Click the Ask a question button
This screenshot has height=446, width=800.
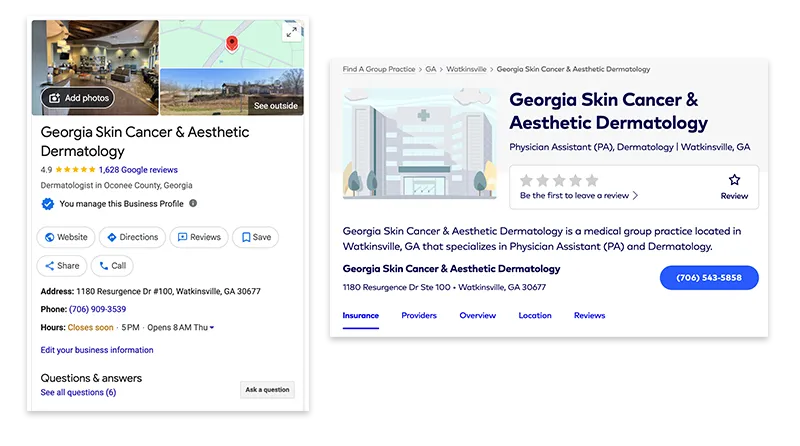[x=267, y=390]
